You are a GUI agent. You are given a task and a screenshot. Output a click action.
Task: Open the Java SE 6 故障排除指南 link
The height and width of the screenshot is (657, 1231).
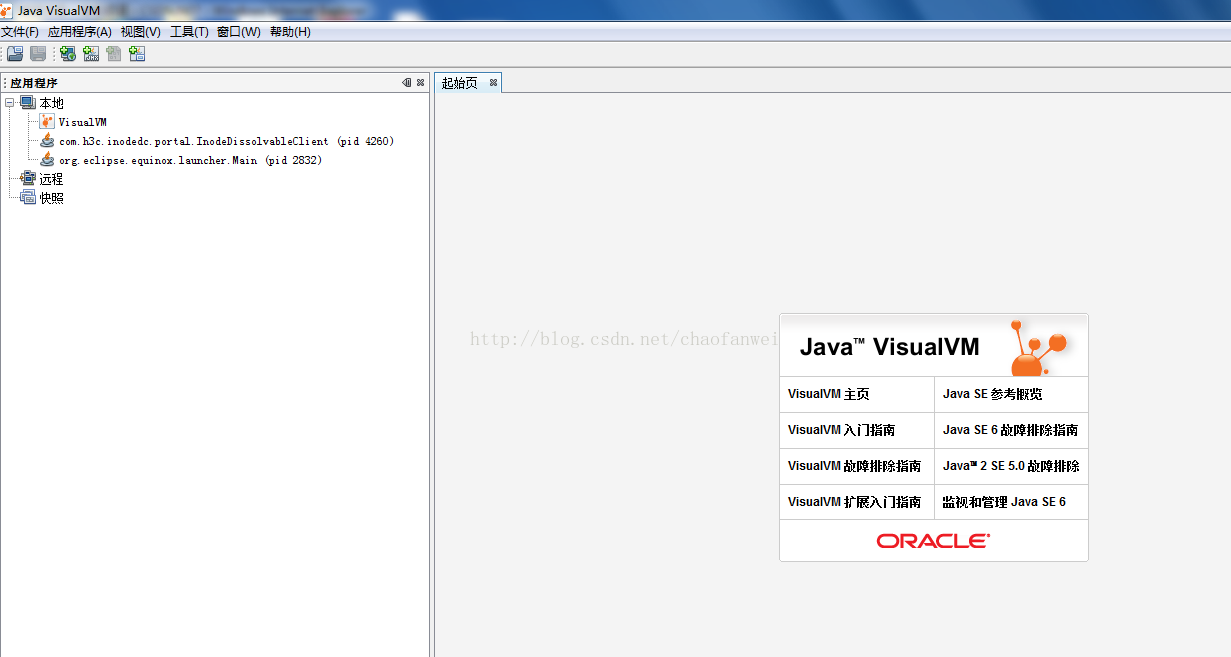point(1011,430)
